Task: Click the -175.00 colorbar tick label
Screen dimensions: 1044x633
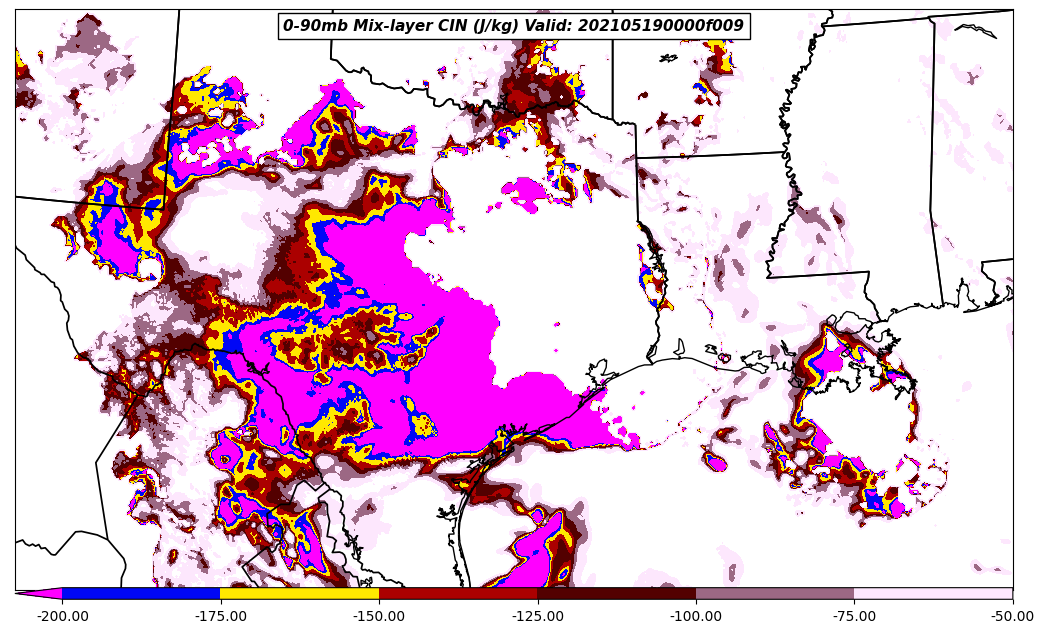Action: tap(220, 616)
